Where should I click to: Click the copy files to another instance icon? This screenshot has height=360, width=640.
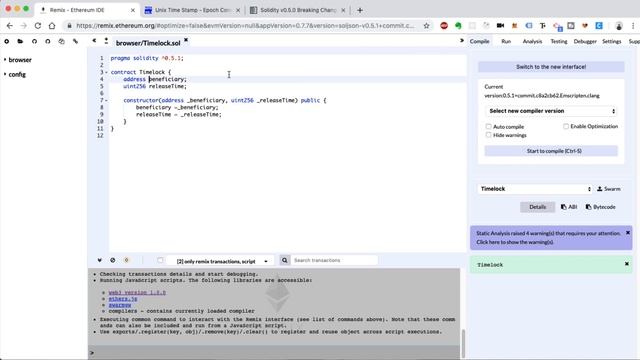[61, 41]
